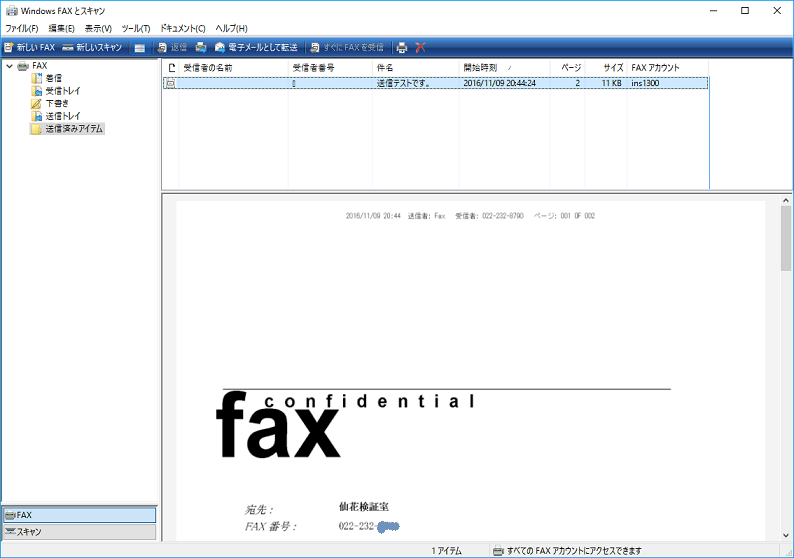Start a new scan from the toolbar
The width and height of the screenshot is (794, 558).
[x=92, y=48]
